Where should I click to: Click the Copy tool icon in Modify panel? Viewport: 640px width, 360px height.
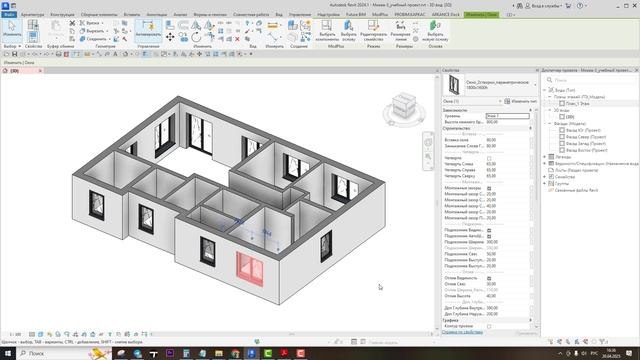click(x=184, y=38)
